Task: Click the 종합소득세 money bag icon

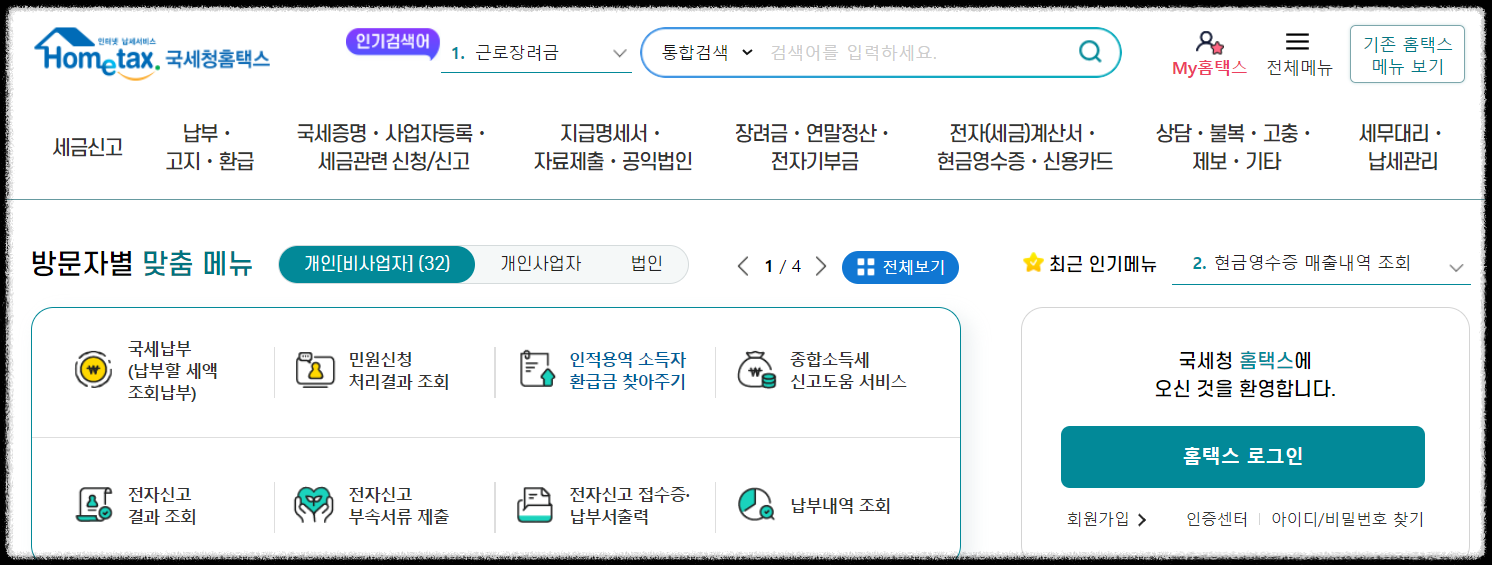Action: (756, 370)
